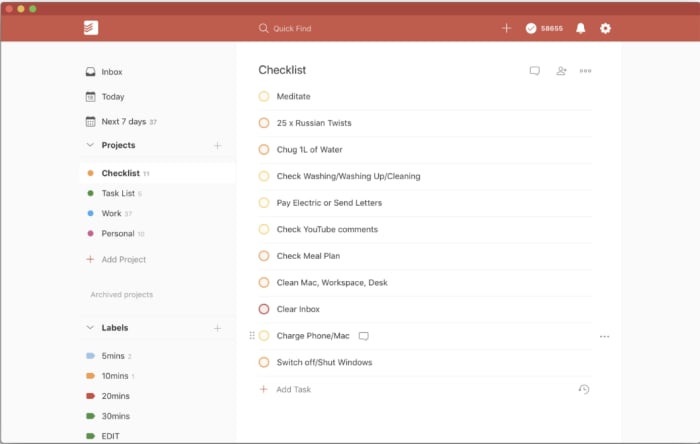700x444 pixels.
Task: Check off the Meditate task
Action: [264, 96]
